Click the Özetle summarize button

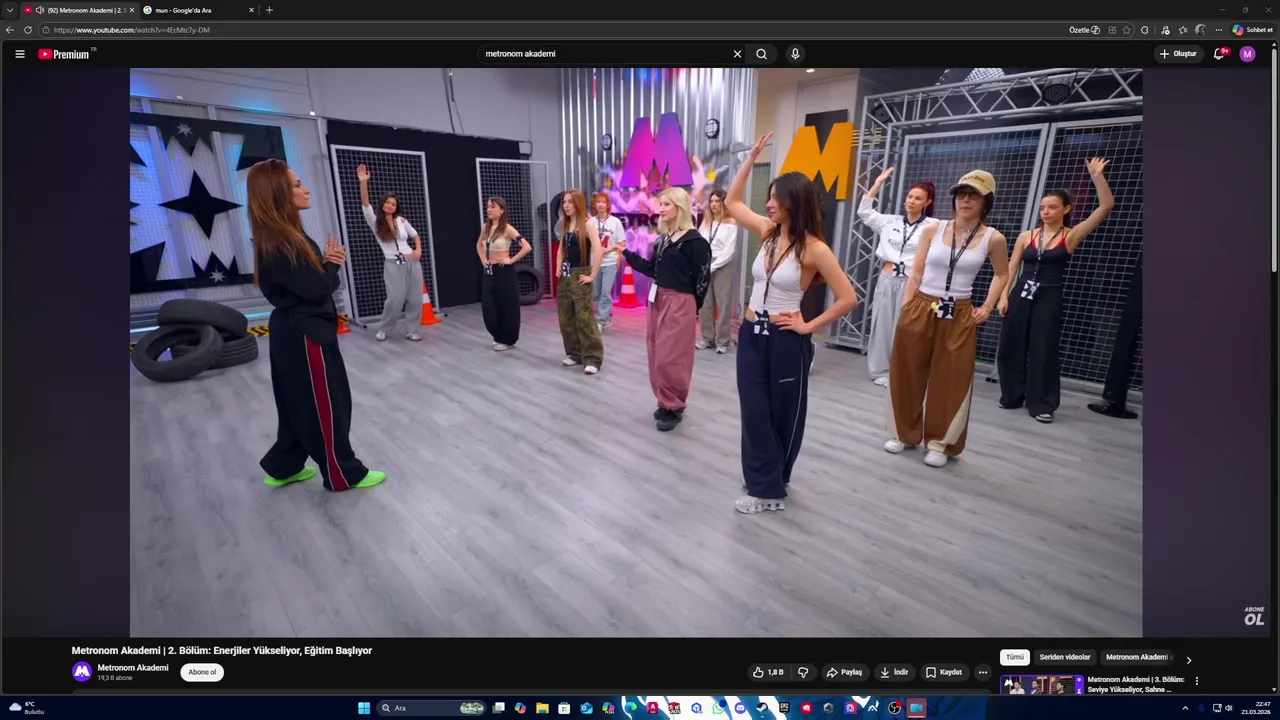coord(1084,30)
